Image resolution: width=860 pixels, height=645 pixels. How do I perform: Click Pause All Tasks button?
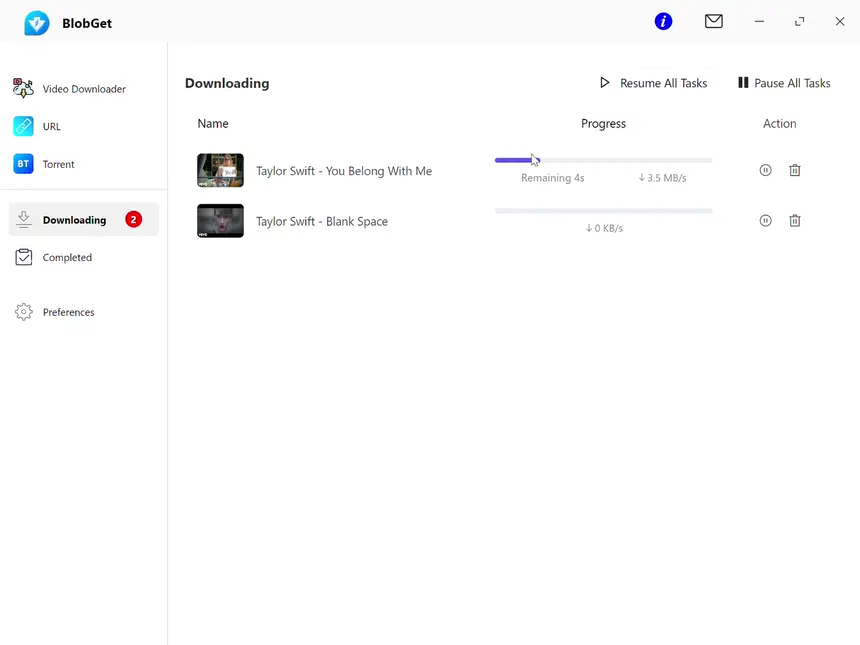pos(784,83)
